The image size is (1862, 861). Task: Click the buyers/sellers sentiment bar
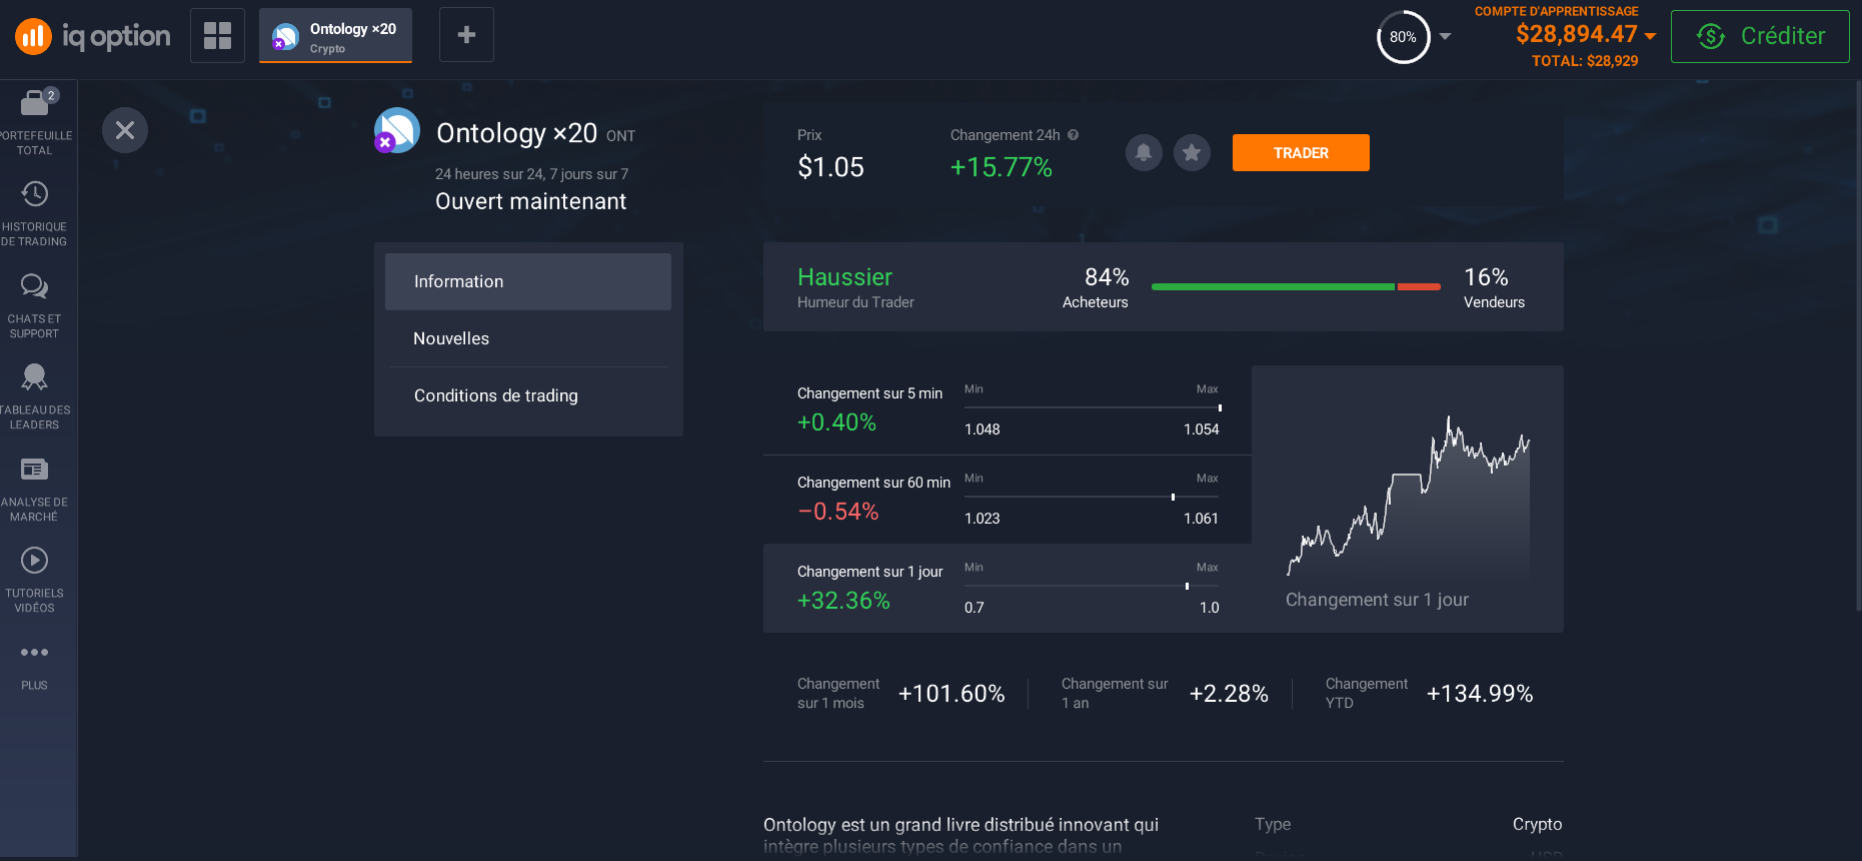click(1296, 287)
